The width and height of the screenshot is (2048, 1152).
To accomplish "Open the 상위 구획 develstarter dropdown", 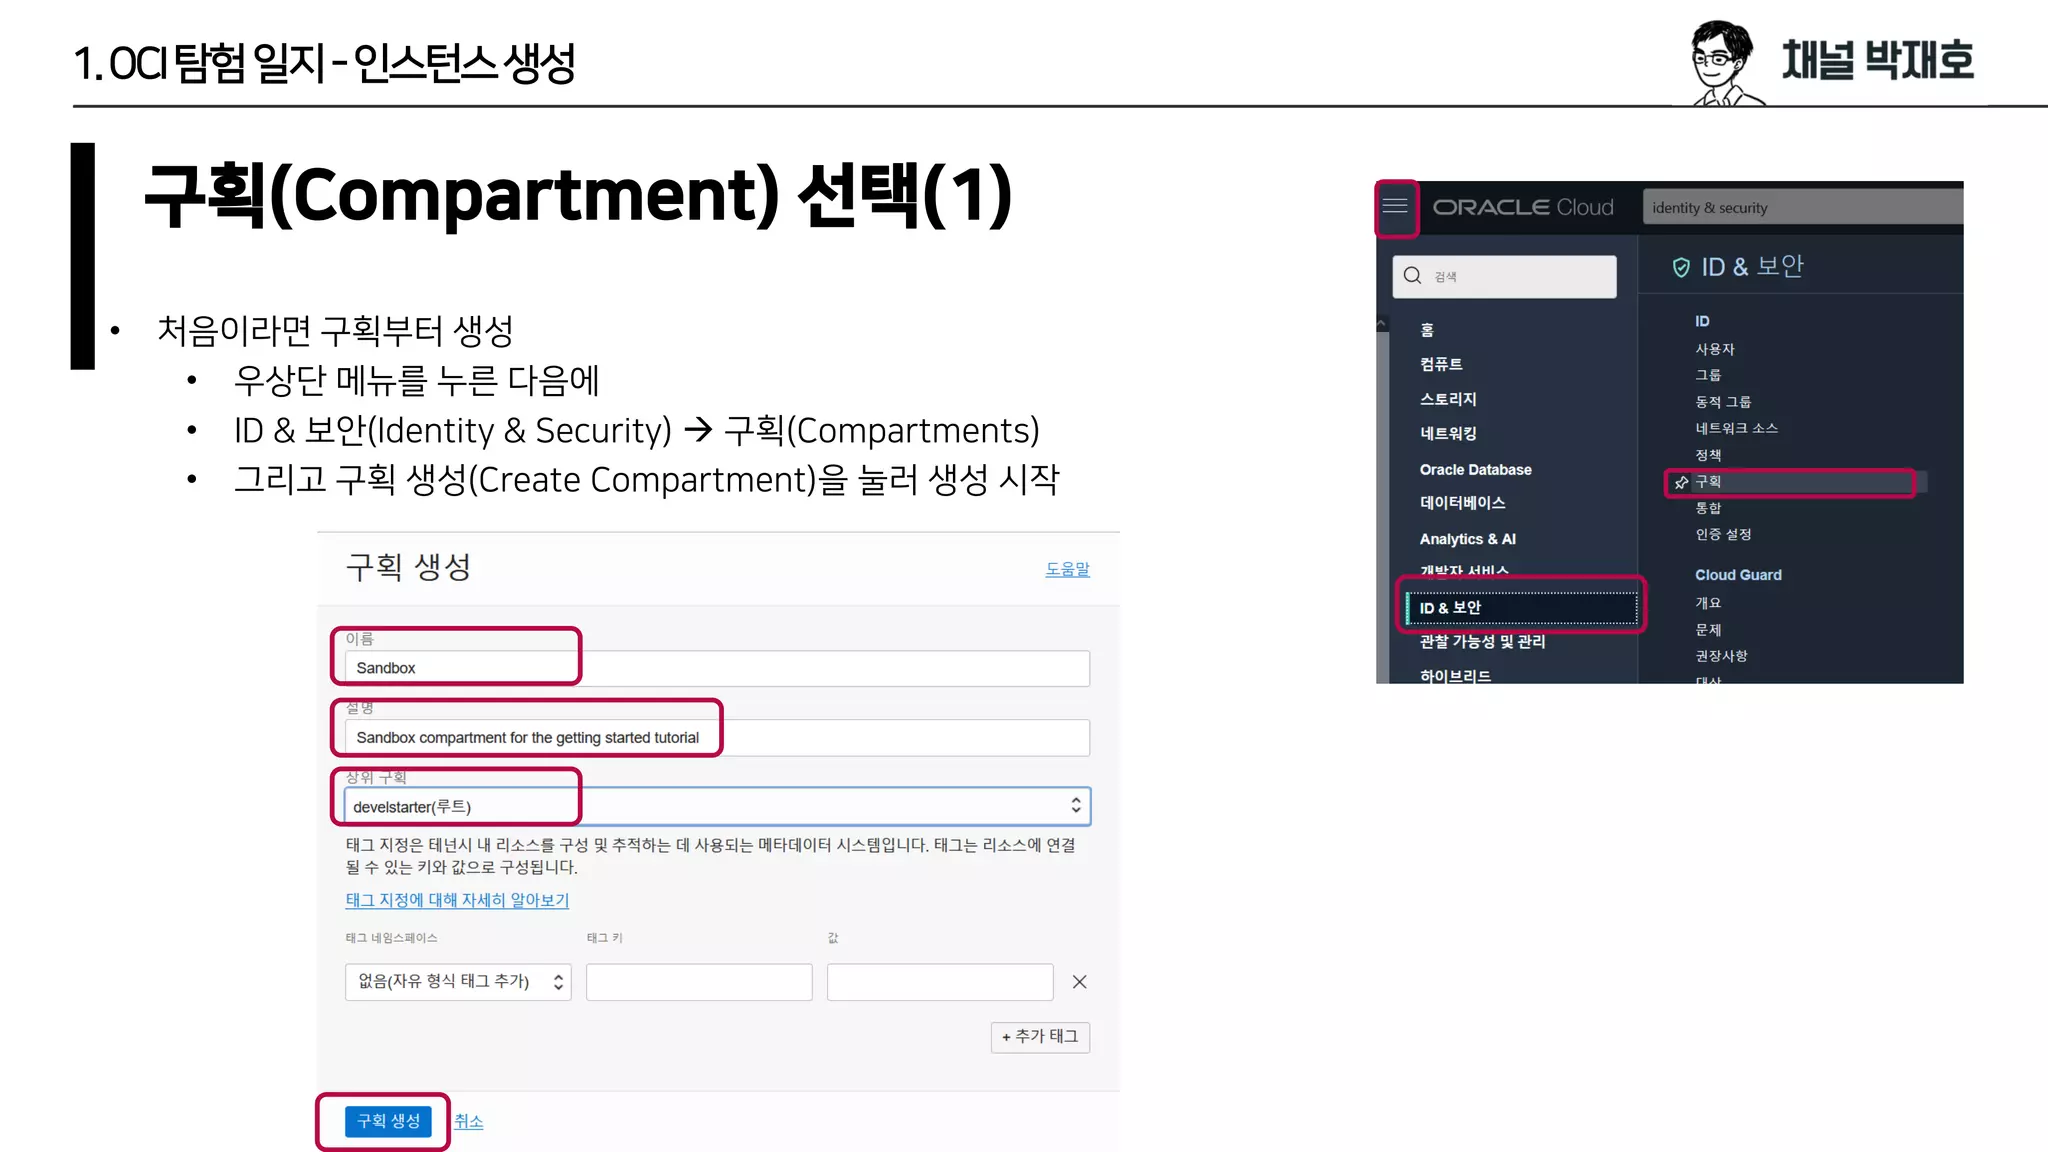I will tap(717, 806).
